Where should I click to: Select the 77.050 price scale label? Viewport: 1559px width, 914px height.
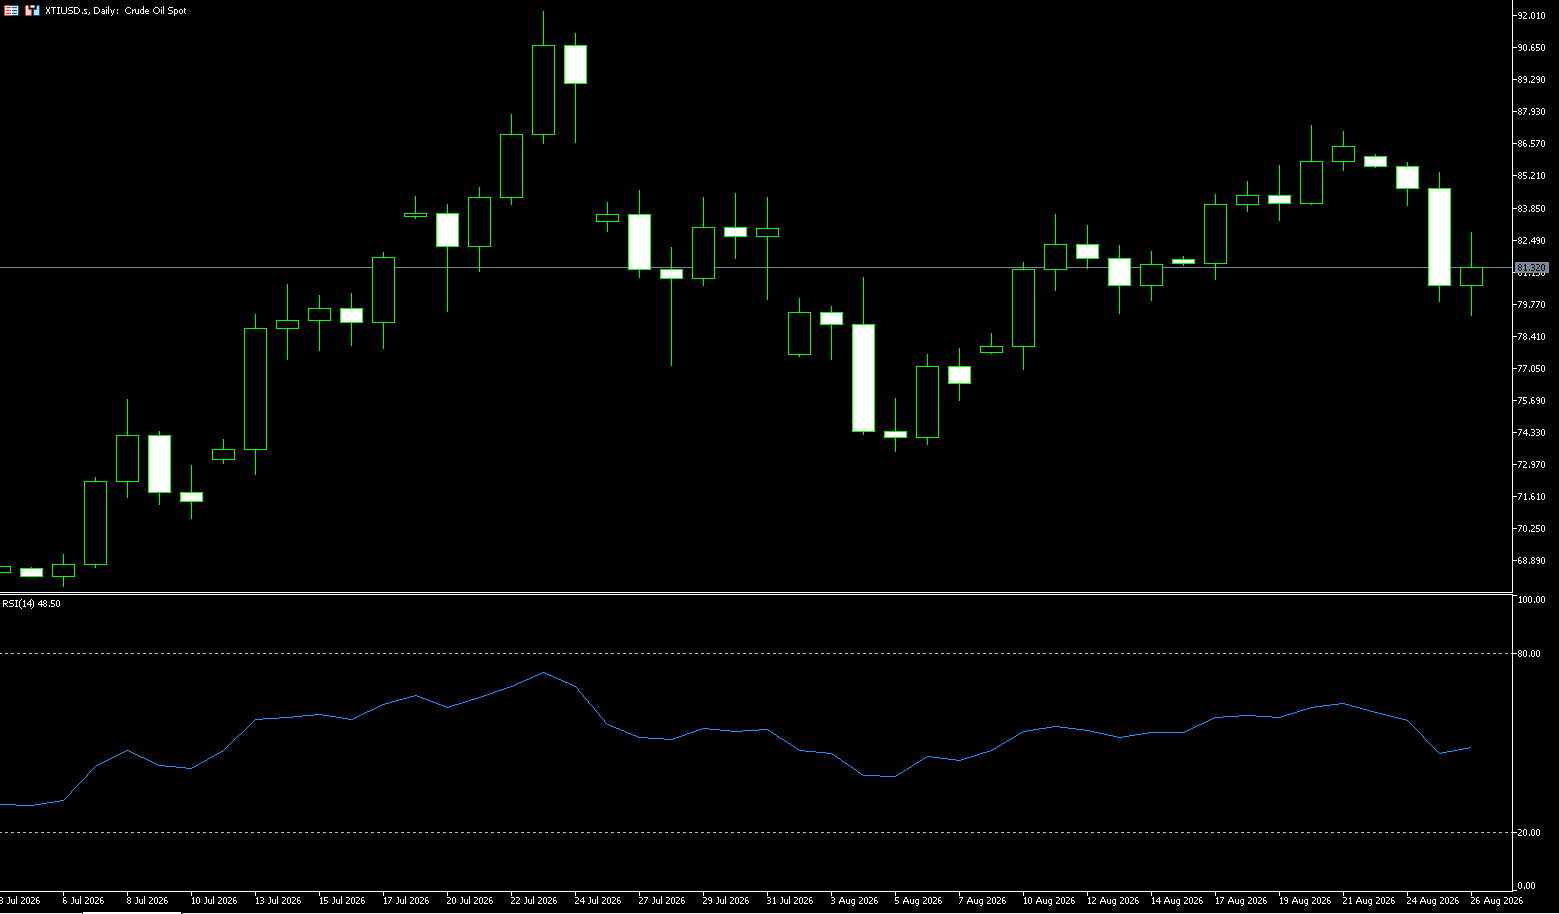tap(1531, 369)
